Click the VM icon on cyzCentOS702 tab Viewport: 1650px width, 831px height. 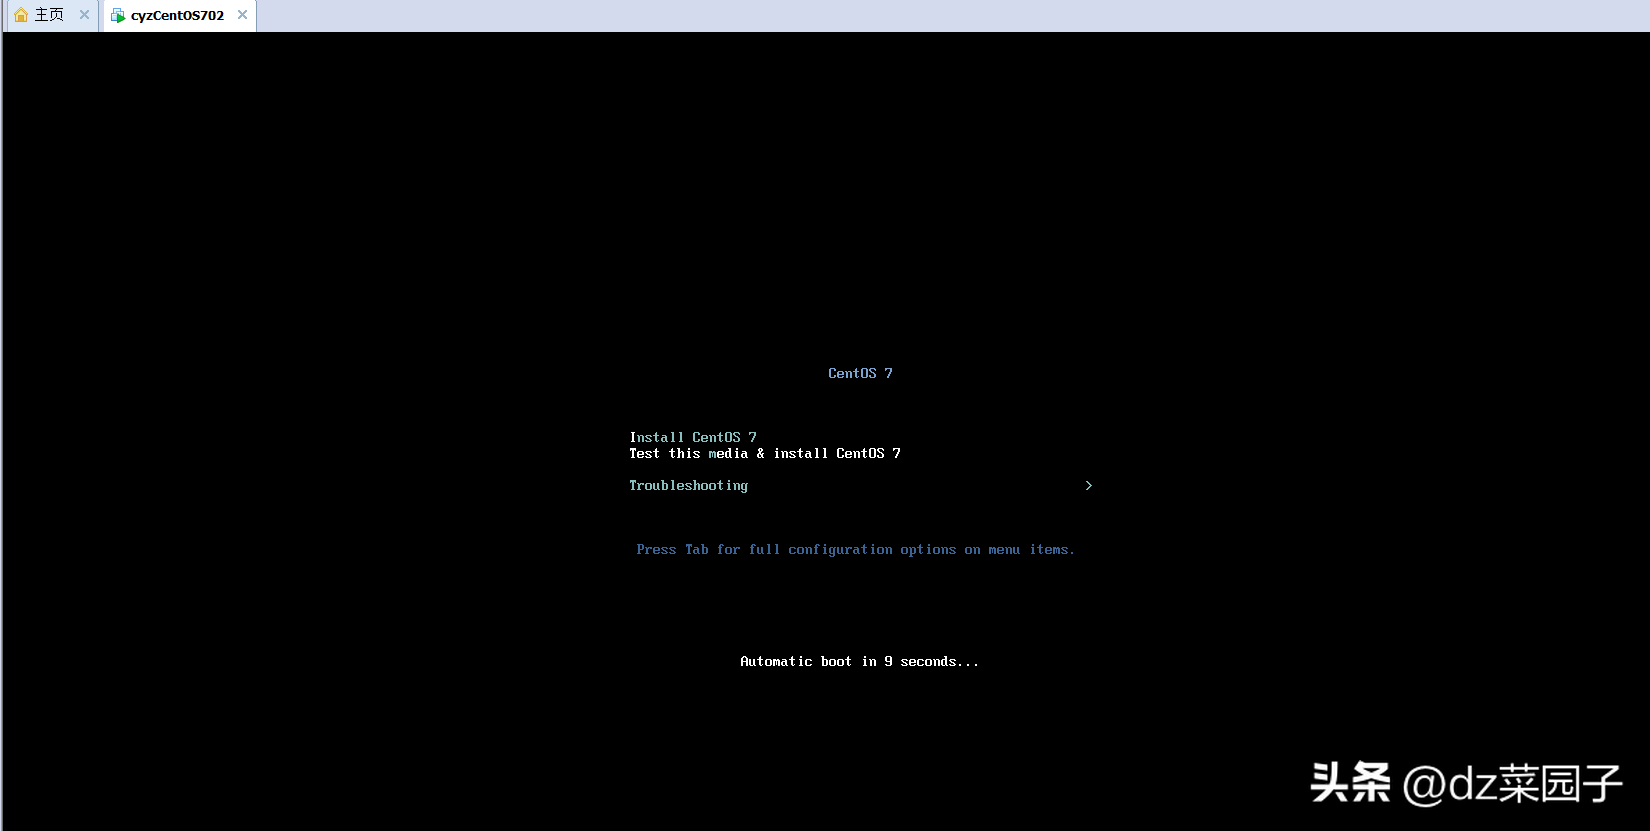click(x=118, y=15)
